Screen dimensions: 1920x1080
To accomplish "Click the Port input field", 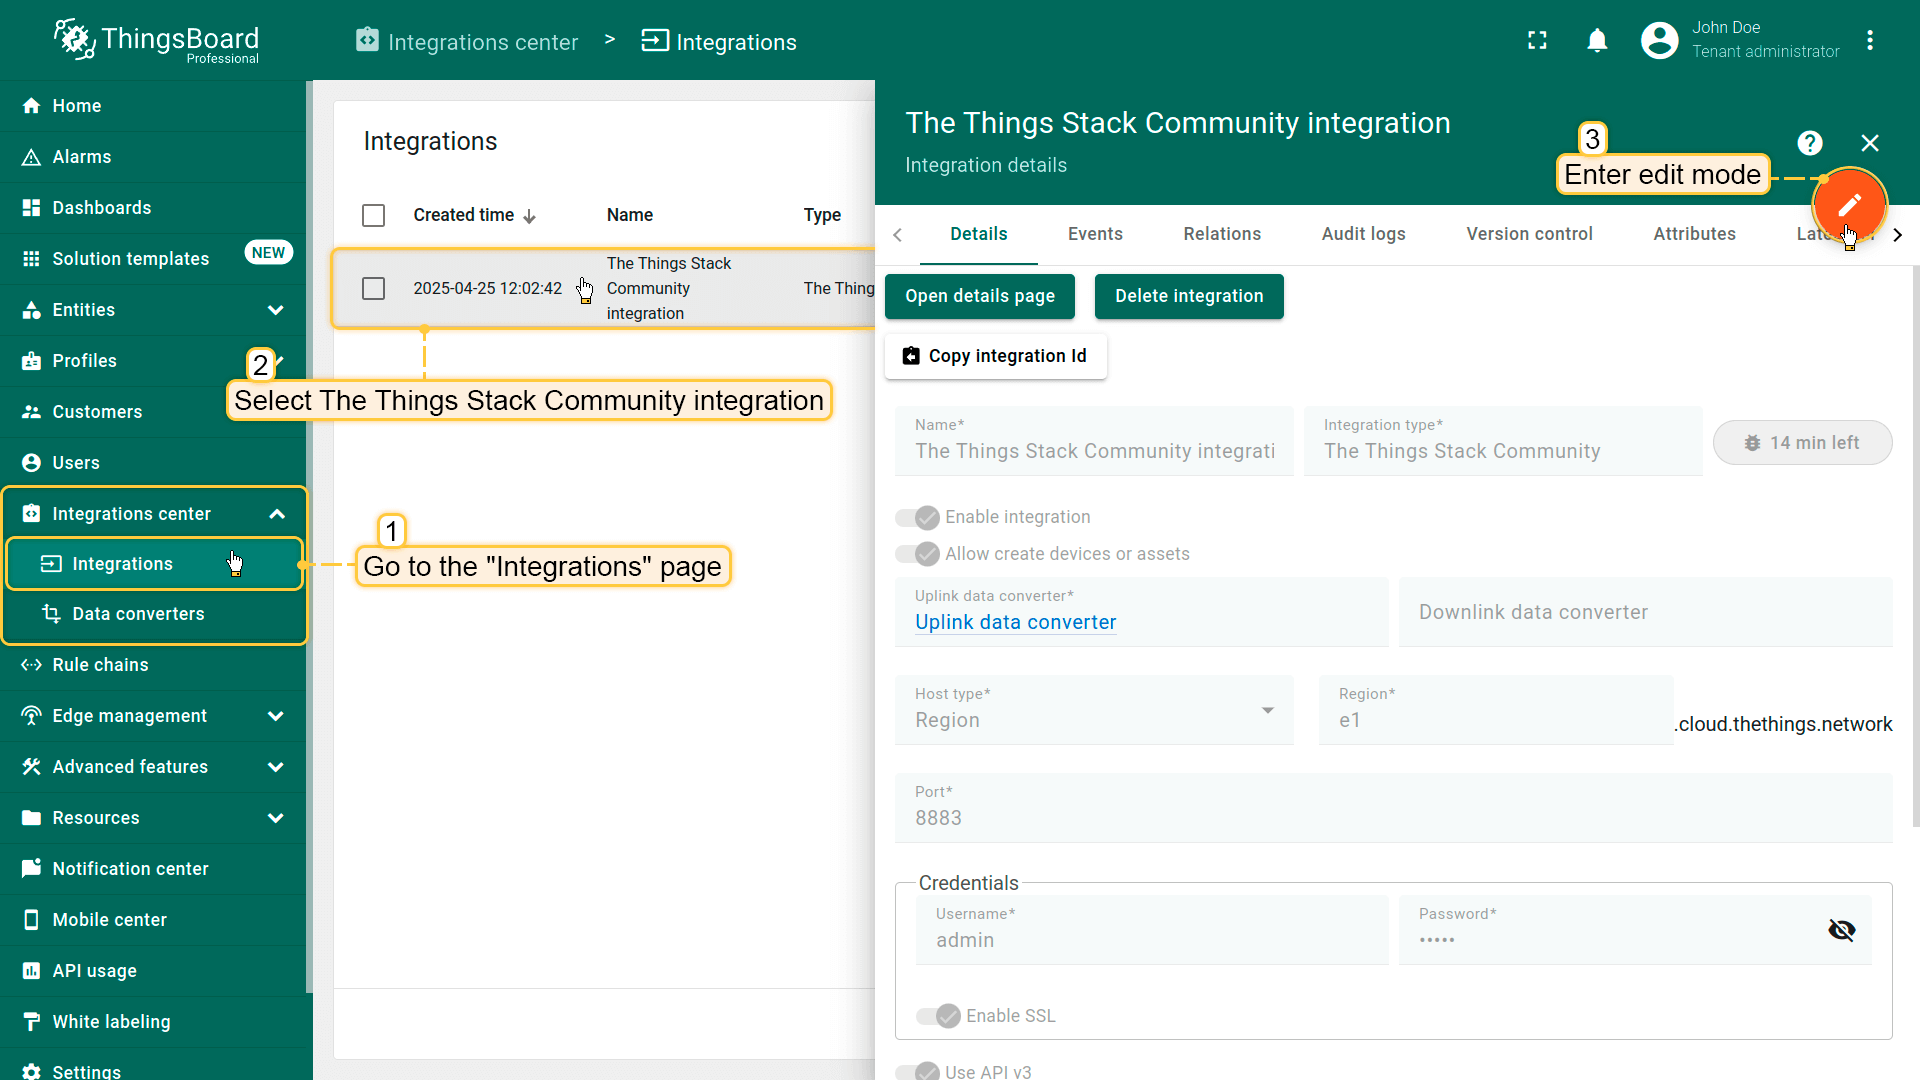I will tap(1392, 817).
